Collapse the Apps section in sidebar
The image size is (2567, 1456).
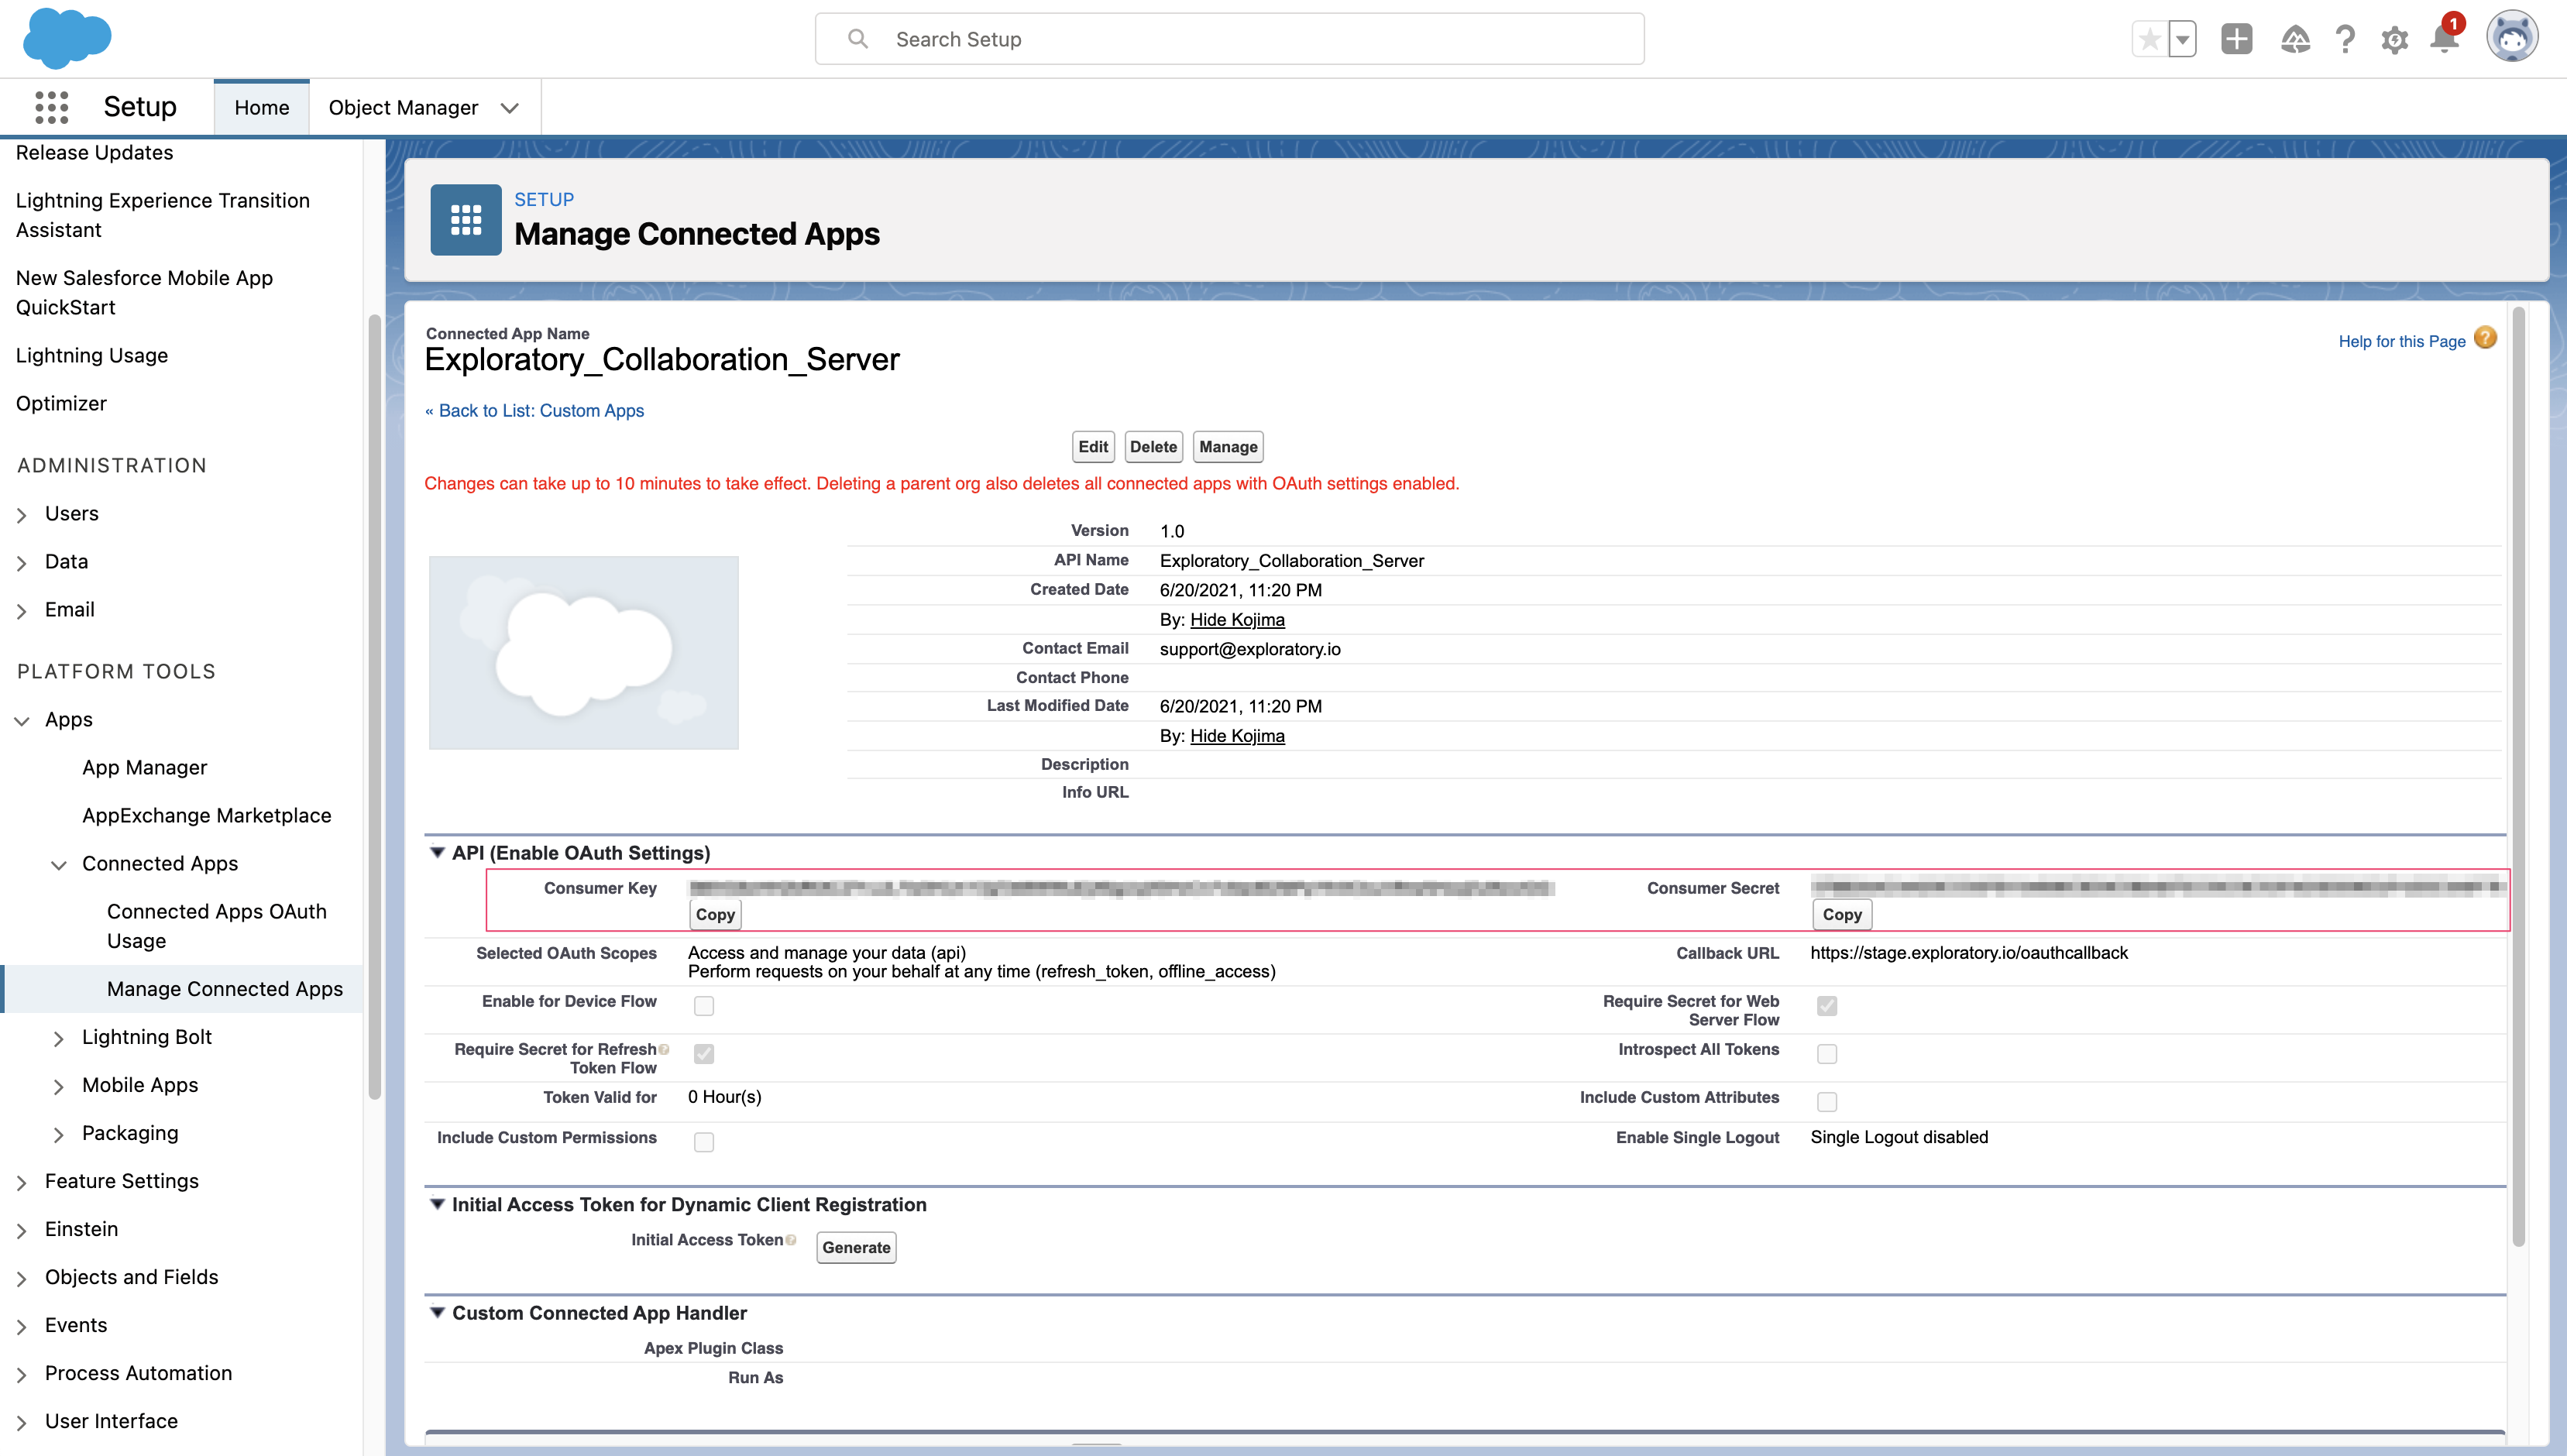point(22,721)
